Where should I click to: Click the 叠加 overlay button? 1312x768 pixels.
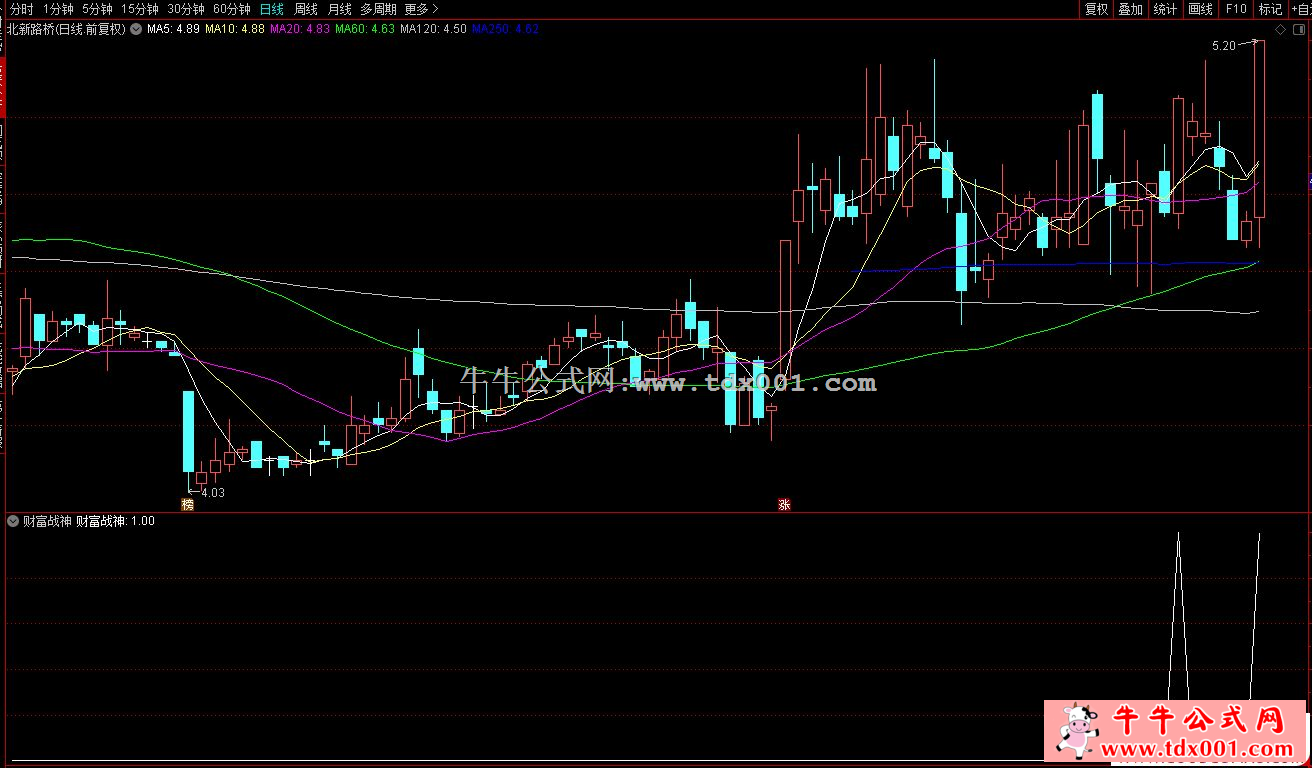coord(1130,9)
